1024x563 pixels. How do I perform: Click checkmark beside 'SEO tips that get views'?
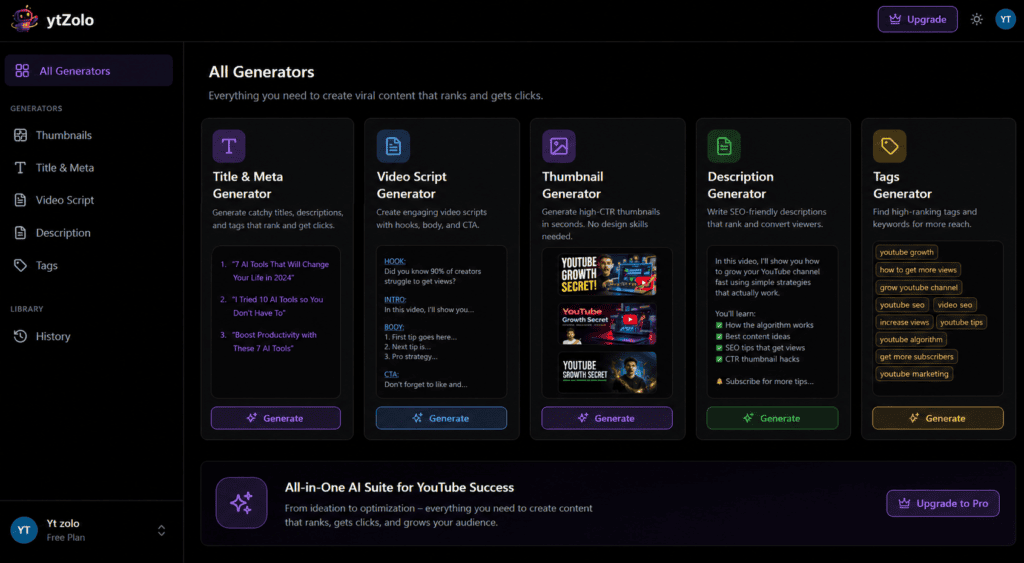[719, 348]
